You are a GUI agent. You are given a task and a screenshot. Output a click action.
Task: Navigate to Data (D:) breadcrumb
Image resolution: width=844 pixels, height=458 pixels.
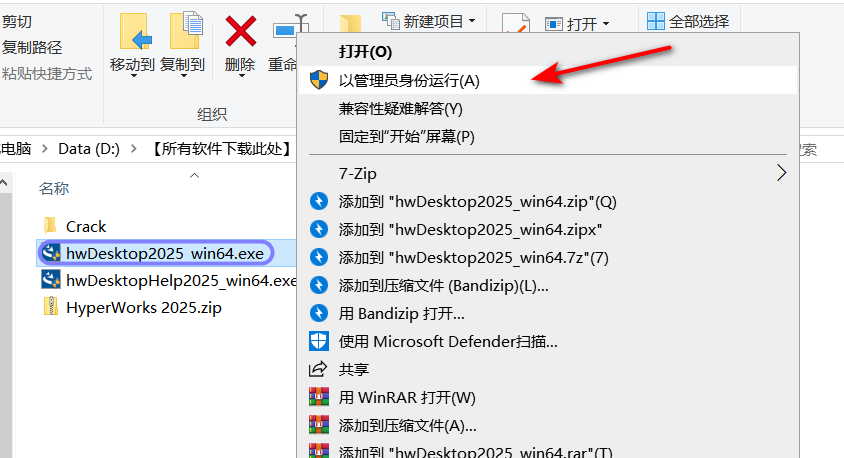click(x=89, y=149)
